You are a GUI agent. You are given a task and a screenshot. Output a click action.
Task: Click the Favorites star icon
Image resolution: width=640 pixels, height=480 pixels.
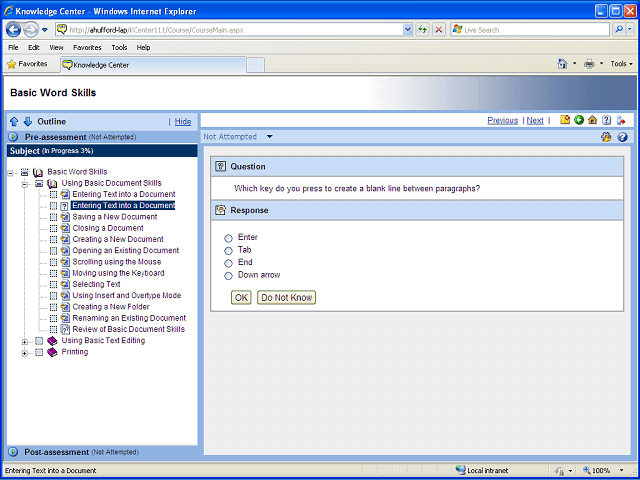[11, 64]
